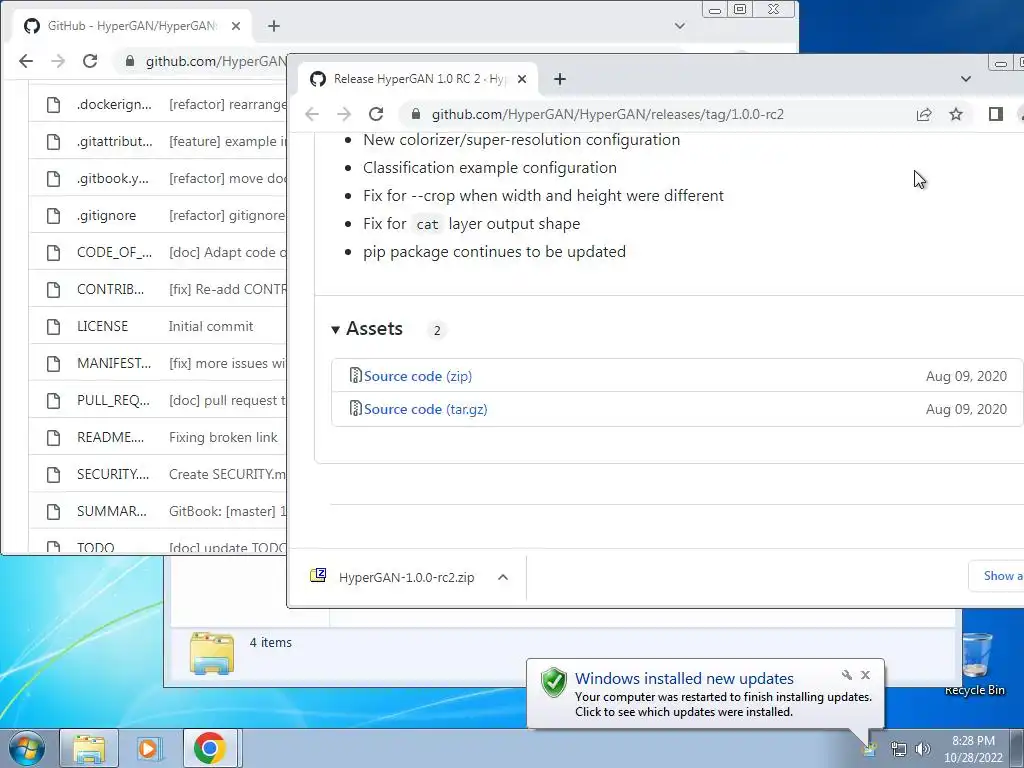This screenshot has width=1024, height=768.
Task: Open Windows Explorer from taskbar
Action: coord(89,748)
